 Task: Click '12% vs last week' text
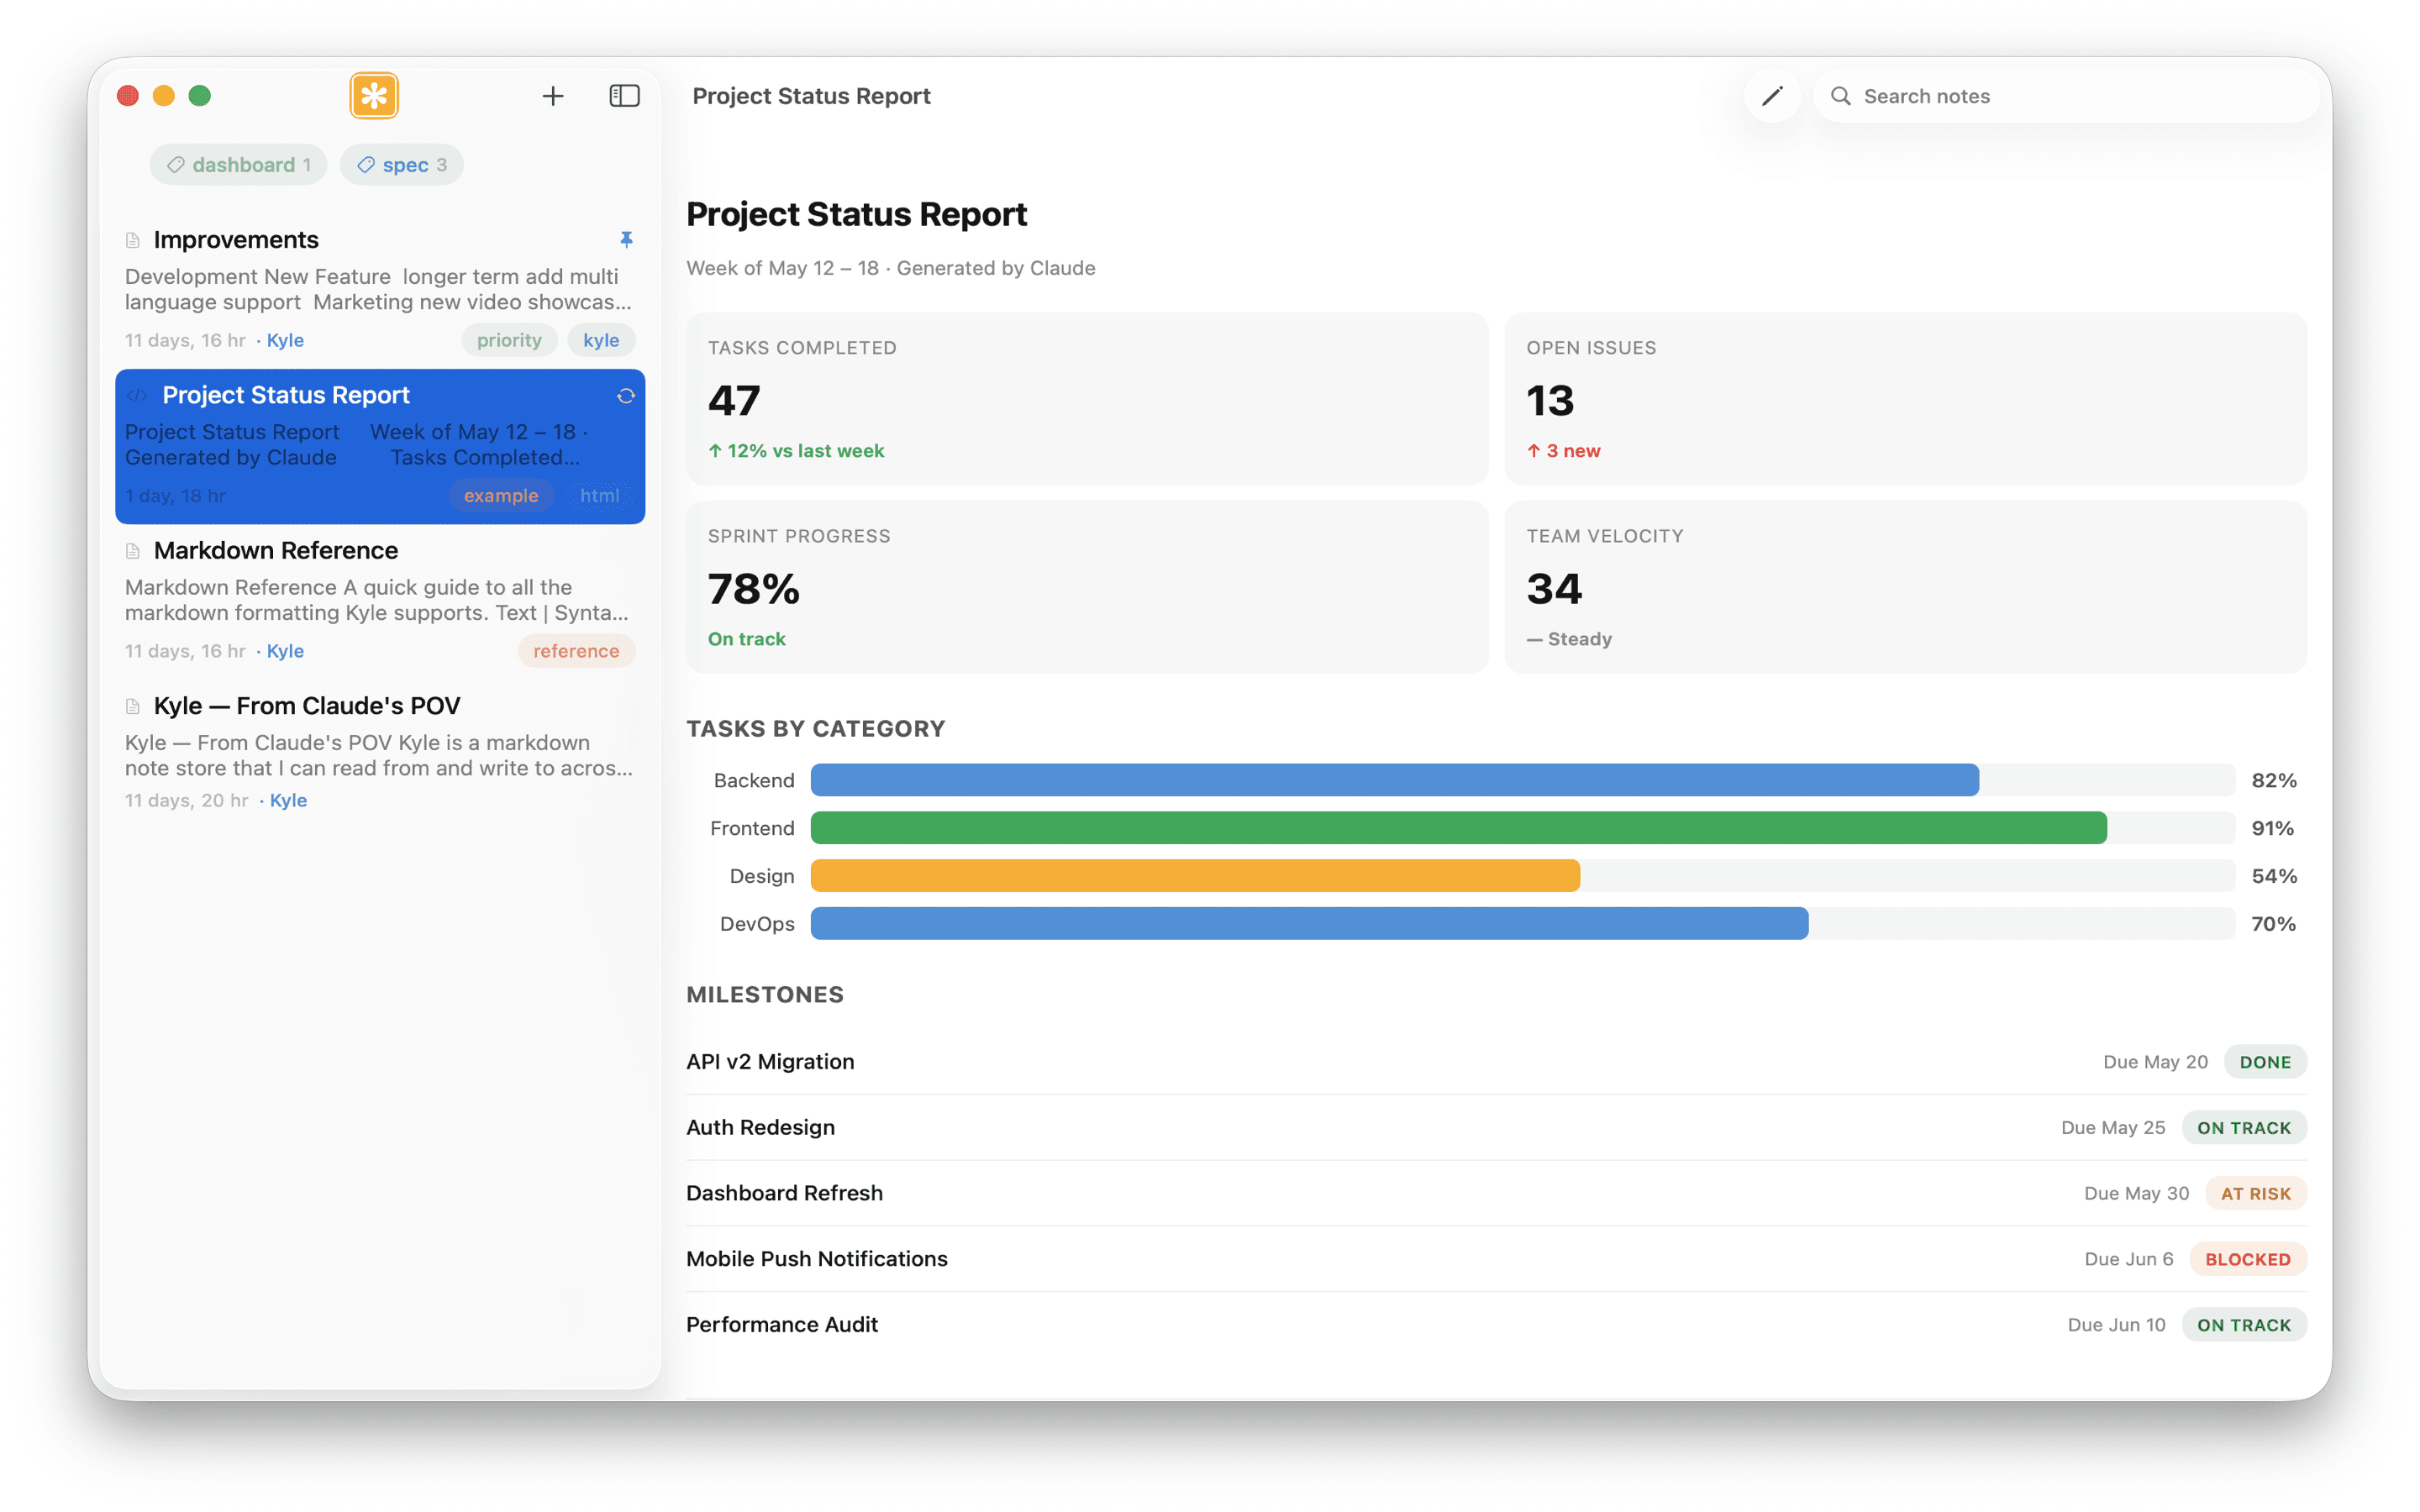[805, 451]
